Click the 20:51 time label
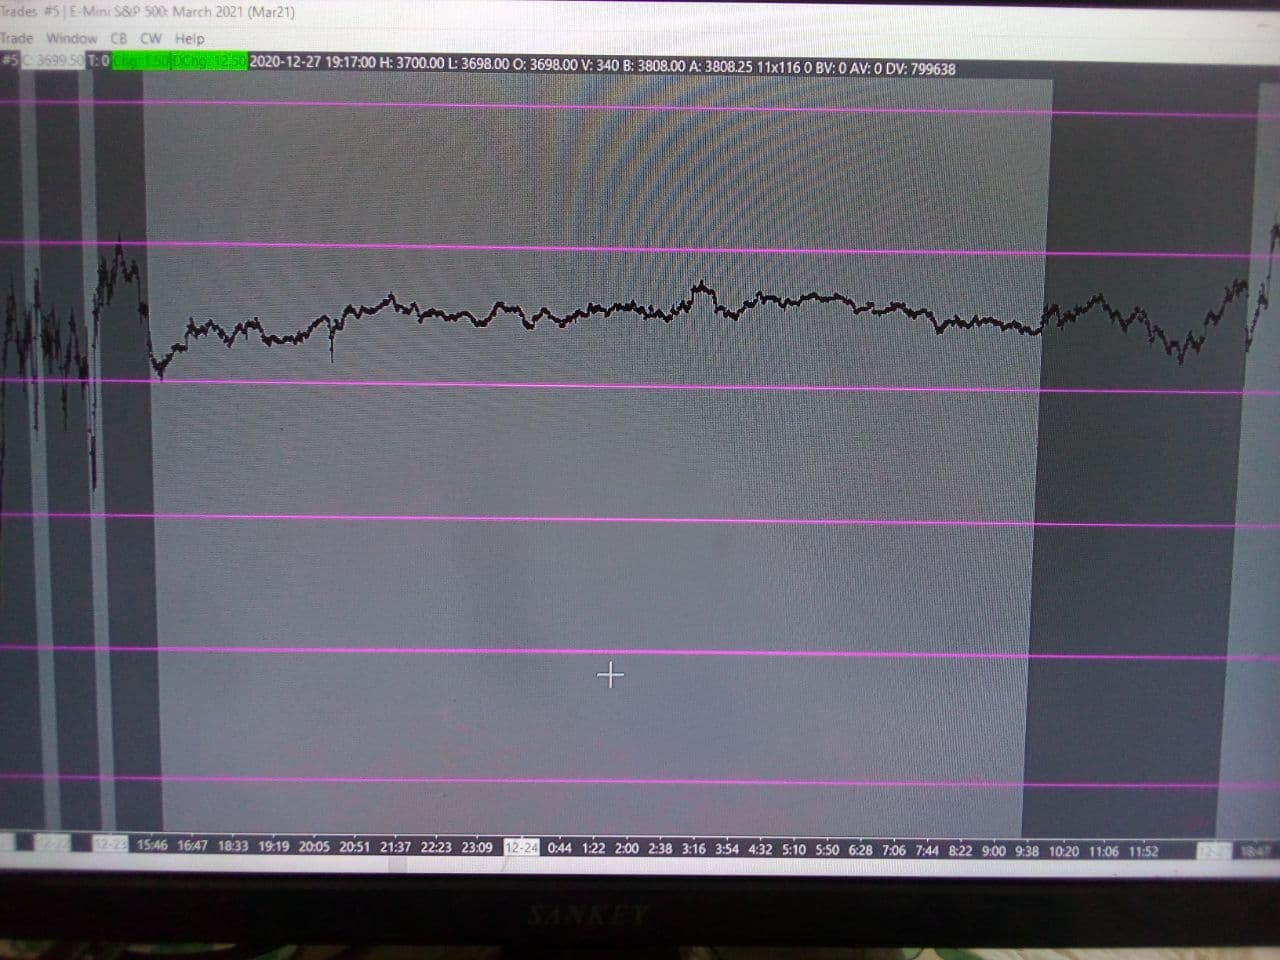Image resolution: width=1280 pixels, height=960 pixels. 354,847
